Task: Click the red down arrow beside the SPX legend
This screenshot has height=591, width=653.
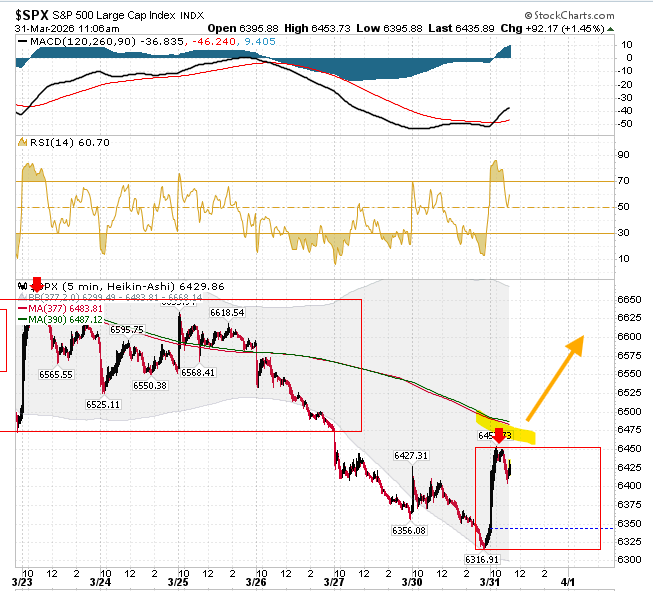Action: (37, 284)
